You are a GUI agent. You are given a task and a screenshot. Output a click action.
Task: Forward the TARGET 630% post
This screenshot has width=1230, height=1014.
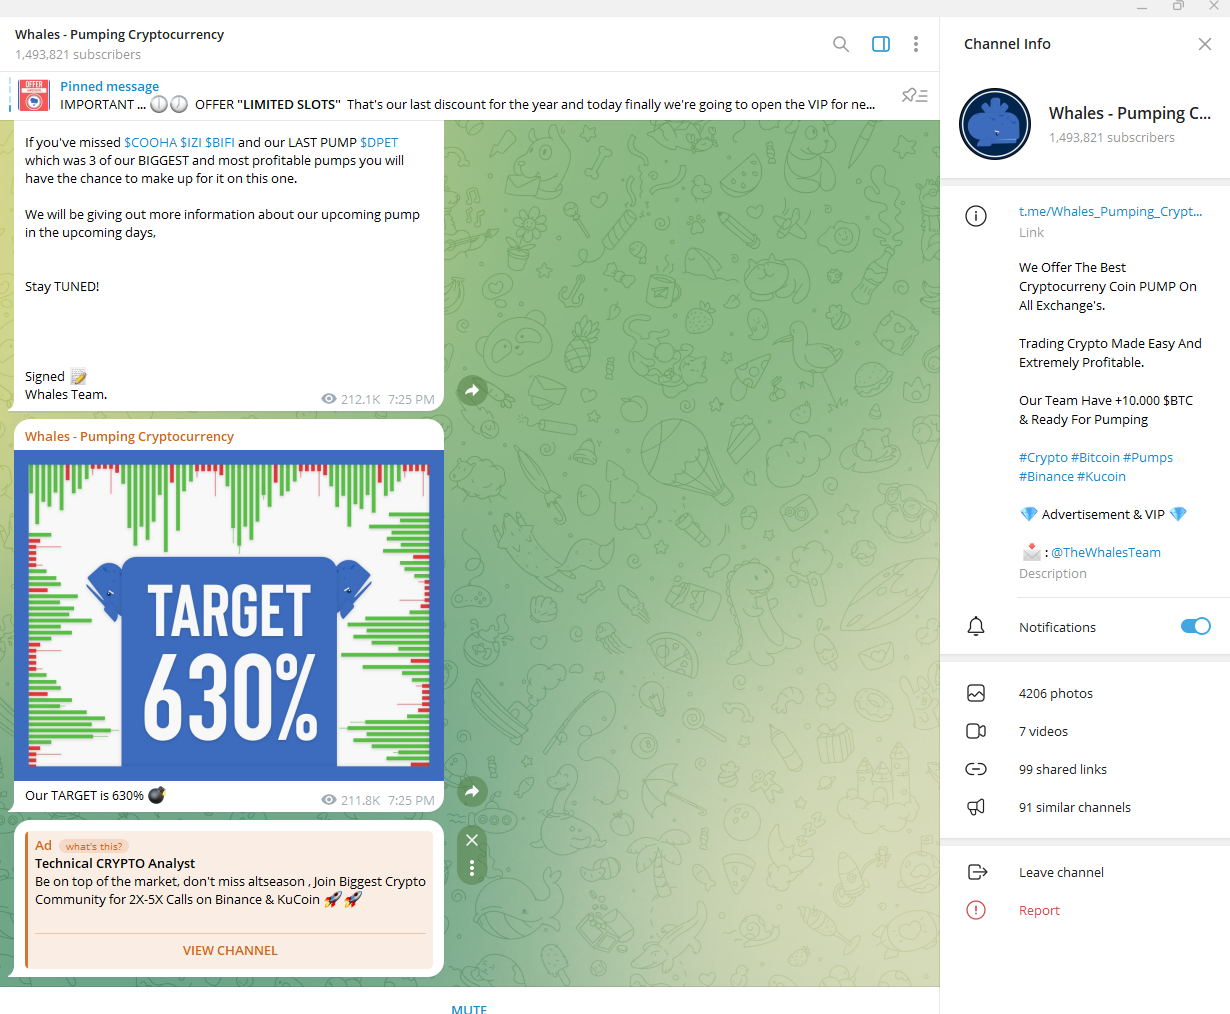click(472, 791)
